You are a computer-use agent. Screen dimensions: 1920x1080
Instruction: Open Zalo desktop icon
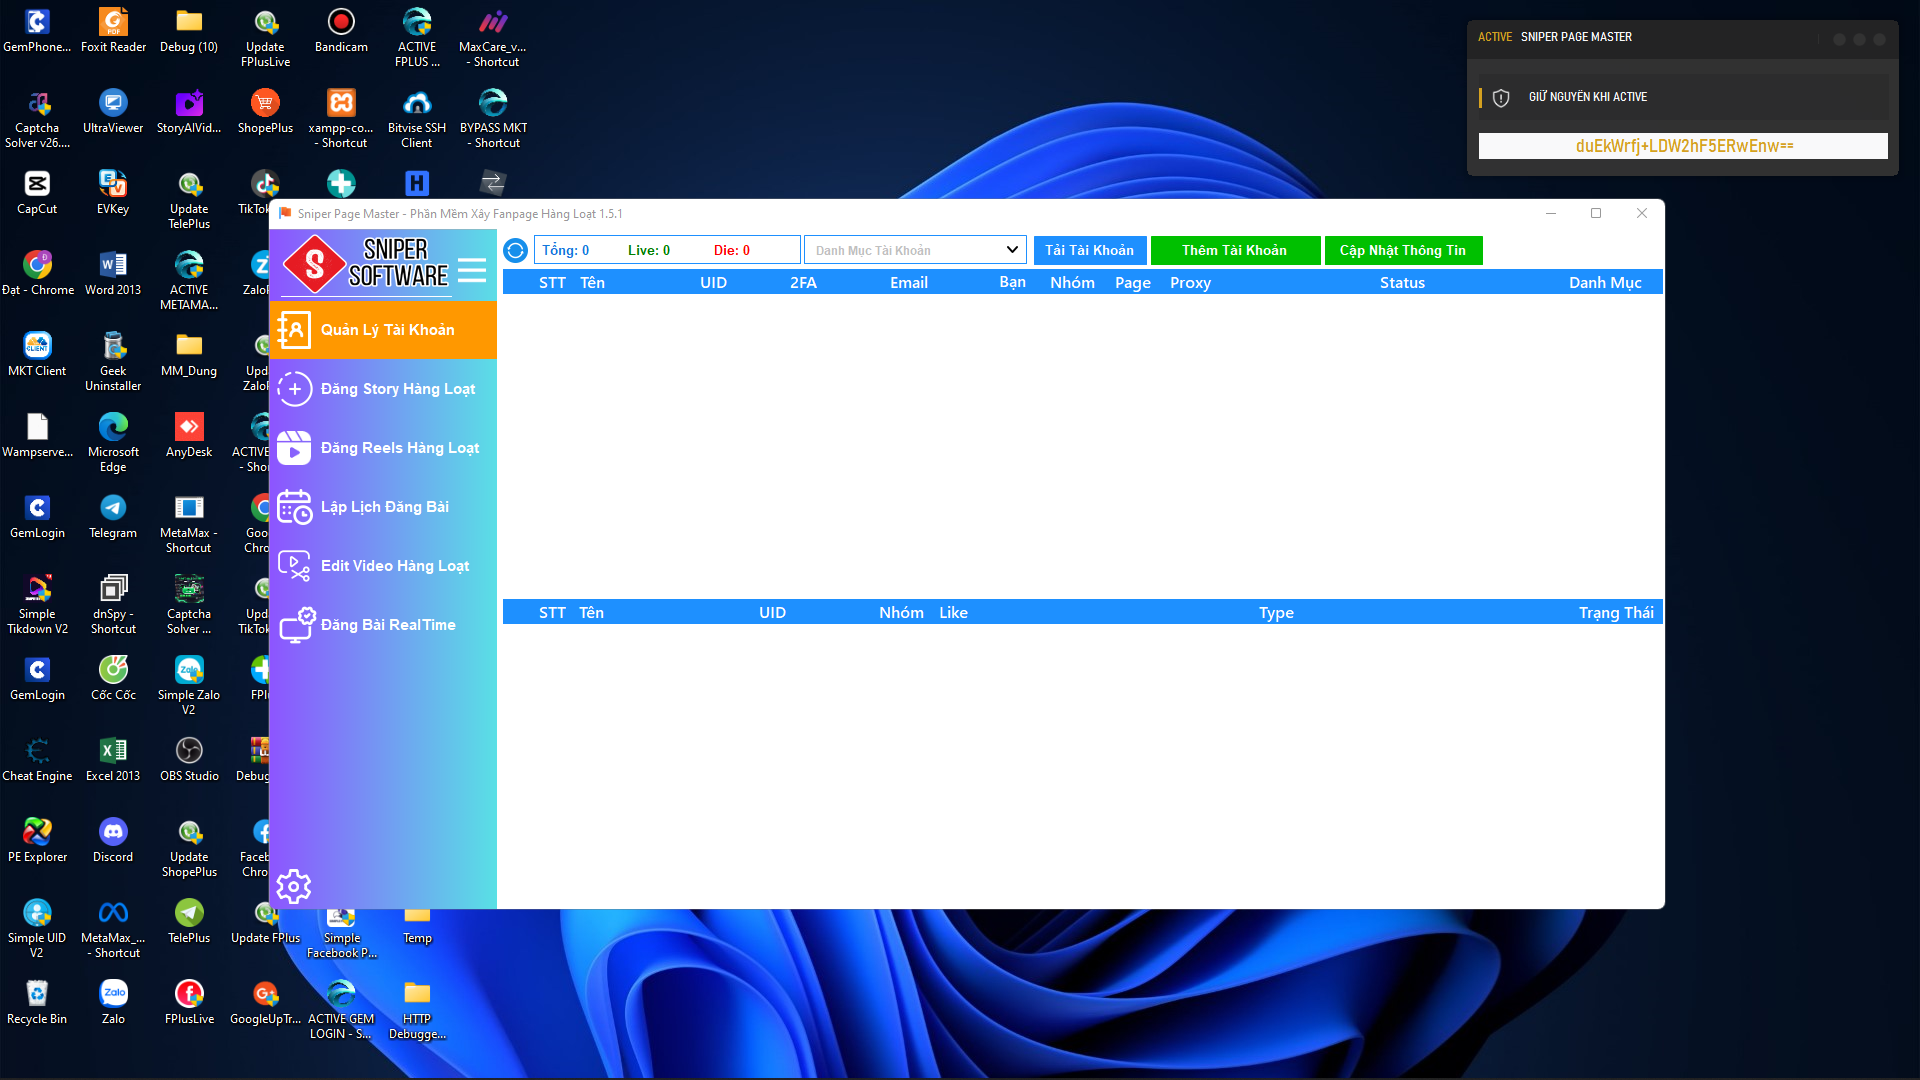click(x=113, y=1004)
